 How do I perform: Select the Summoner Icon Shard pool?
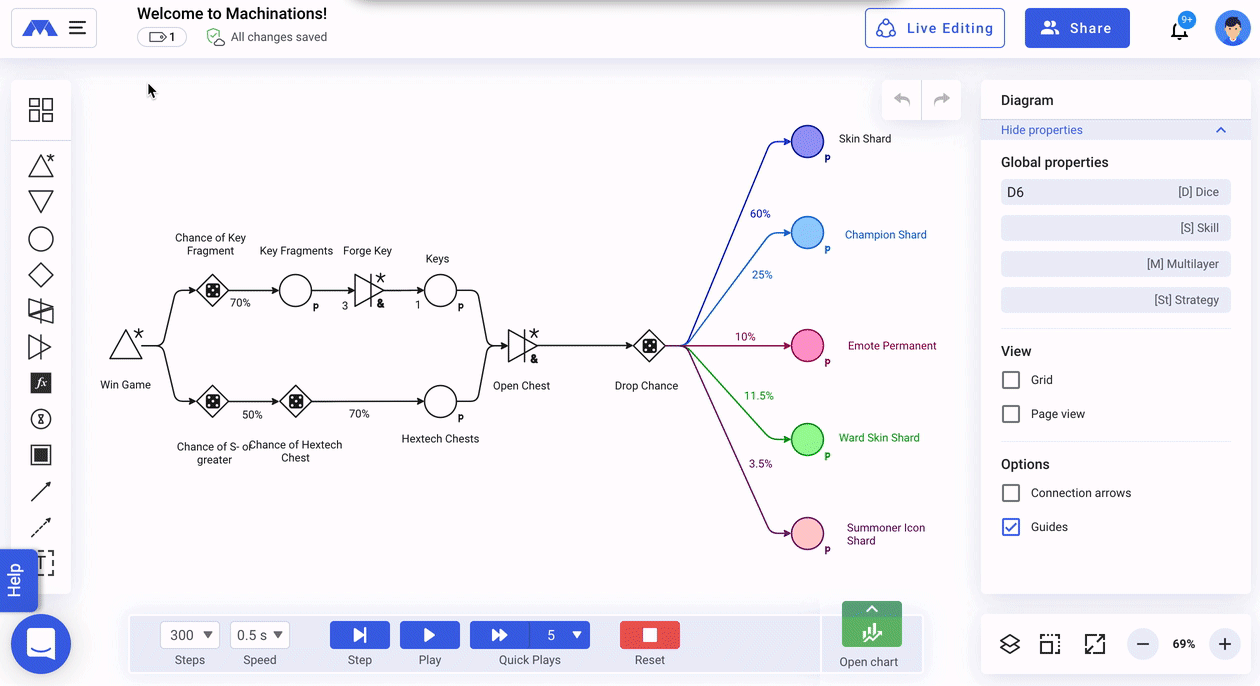pos(808,534)
